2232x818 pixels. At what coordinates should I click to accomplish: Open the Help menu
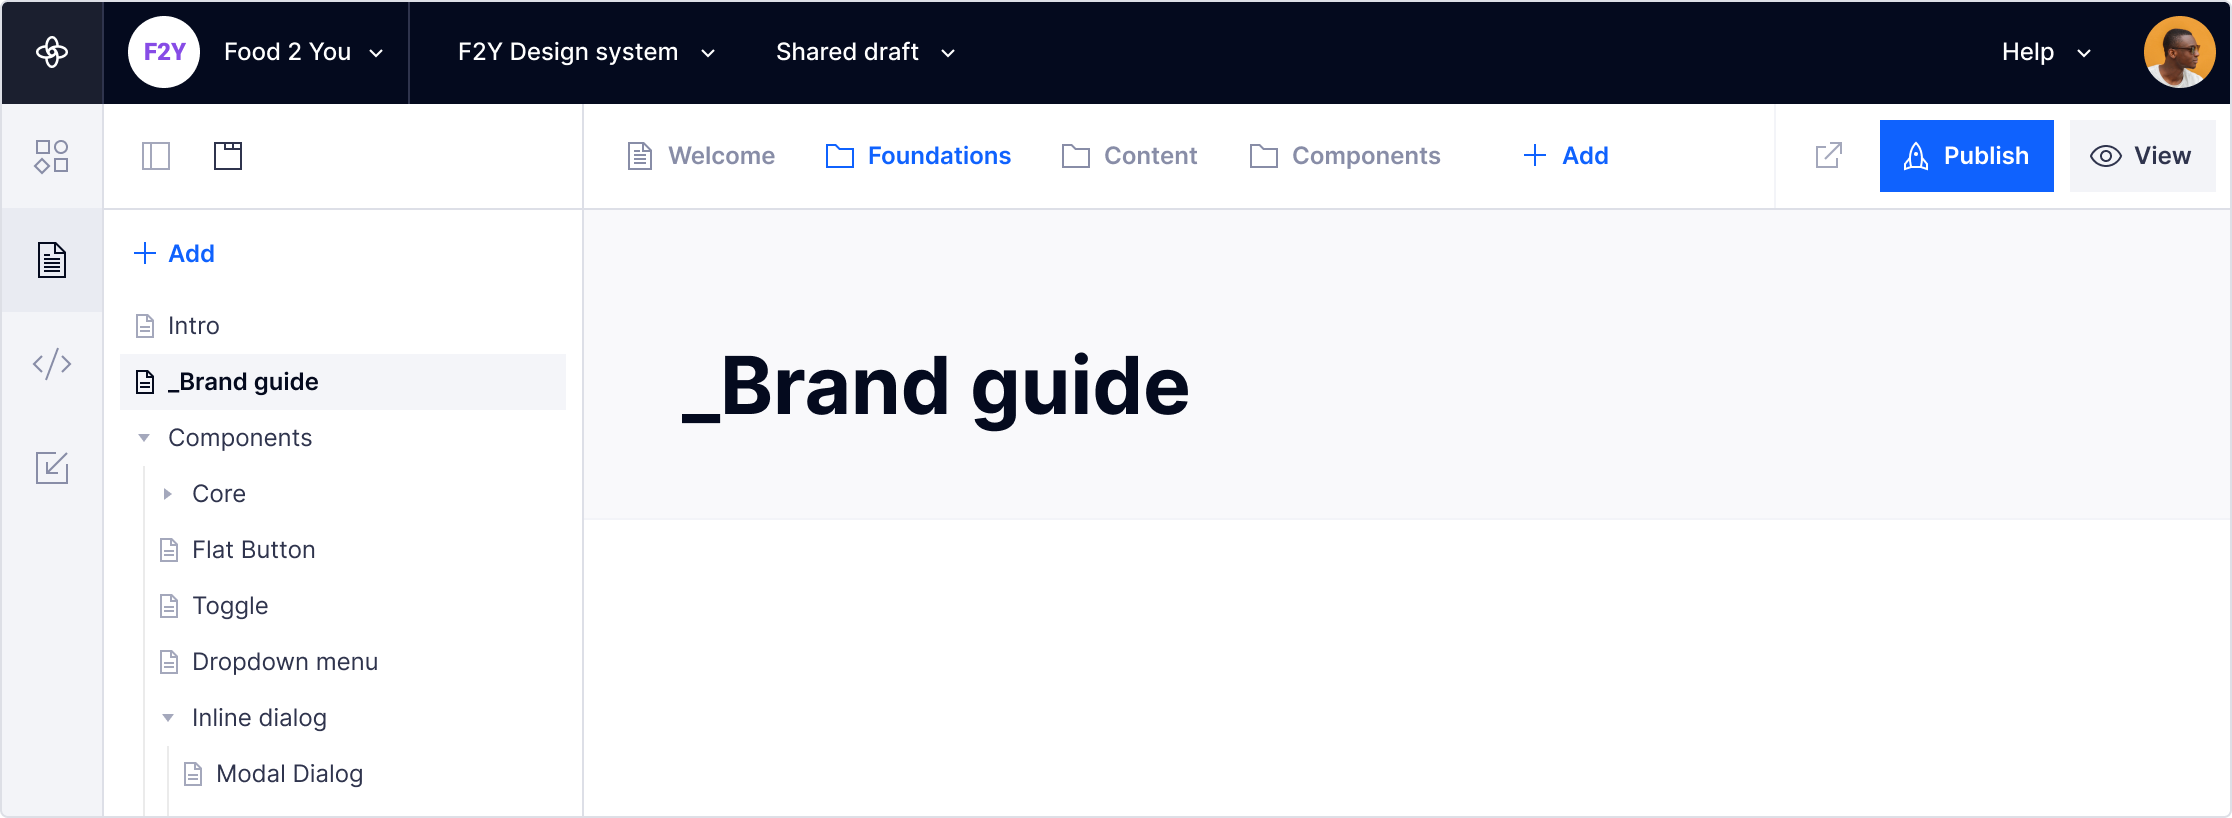[x=2046, y=52]
